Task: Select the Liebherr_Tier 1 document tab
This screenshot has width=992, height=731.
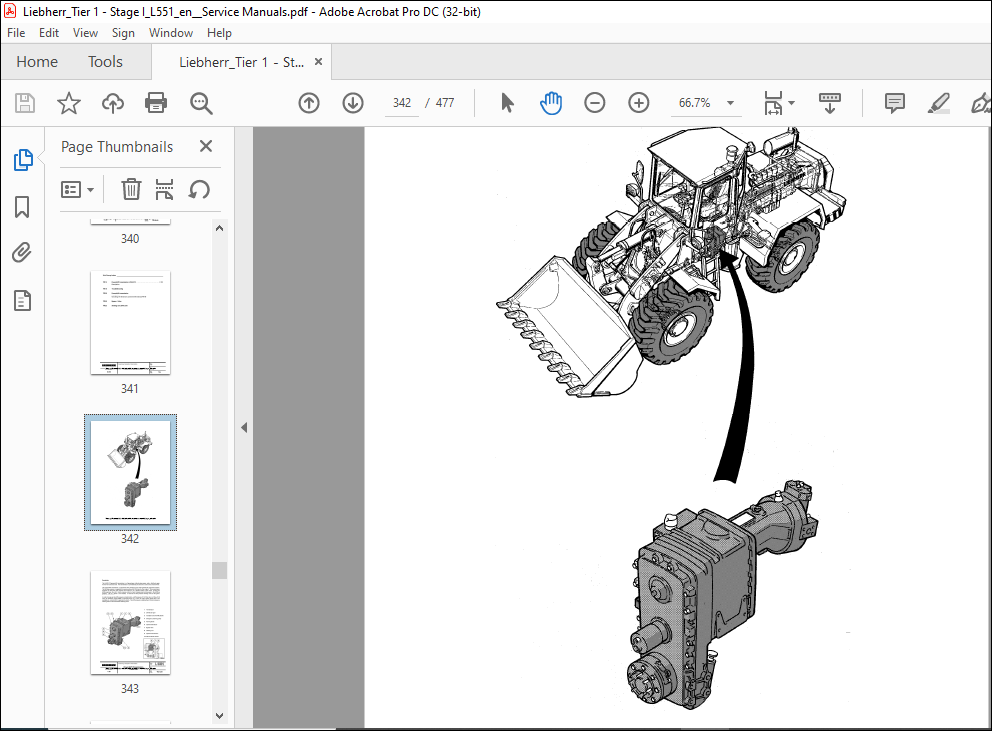Action: (241, 62)
